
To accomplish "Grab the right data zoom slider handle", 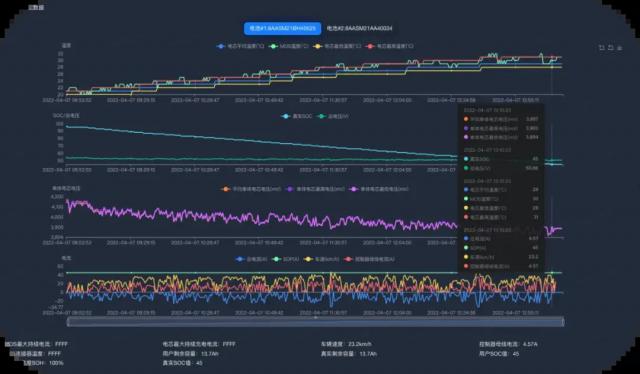I will click(x=563, y=322).
